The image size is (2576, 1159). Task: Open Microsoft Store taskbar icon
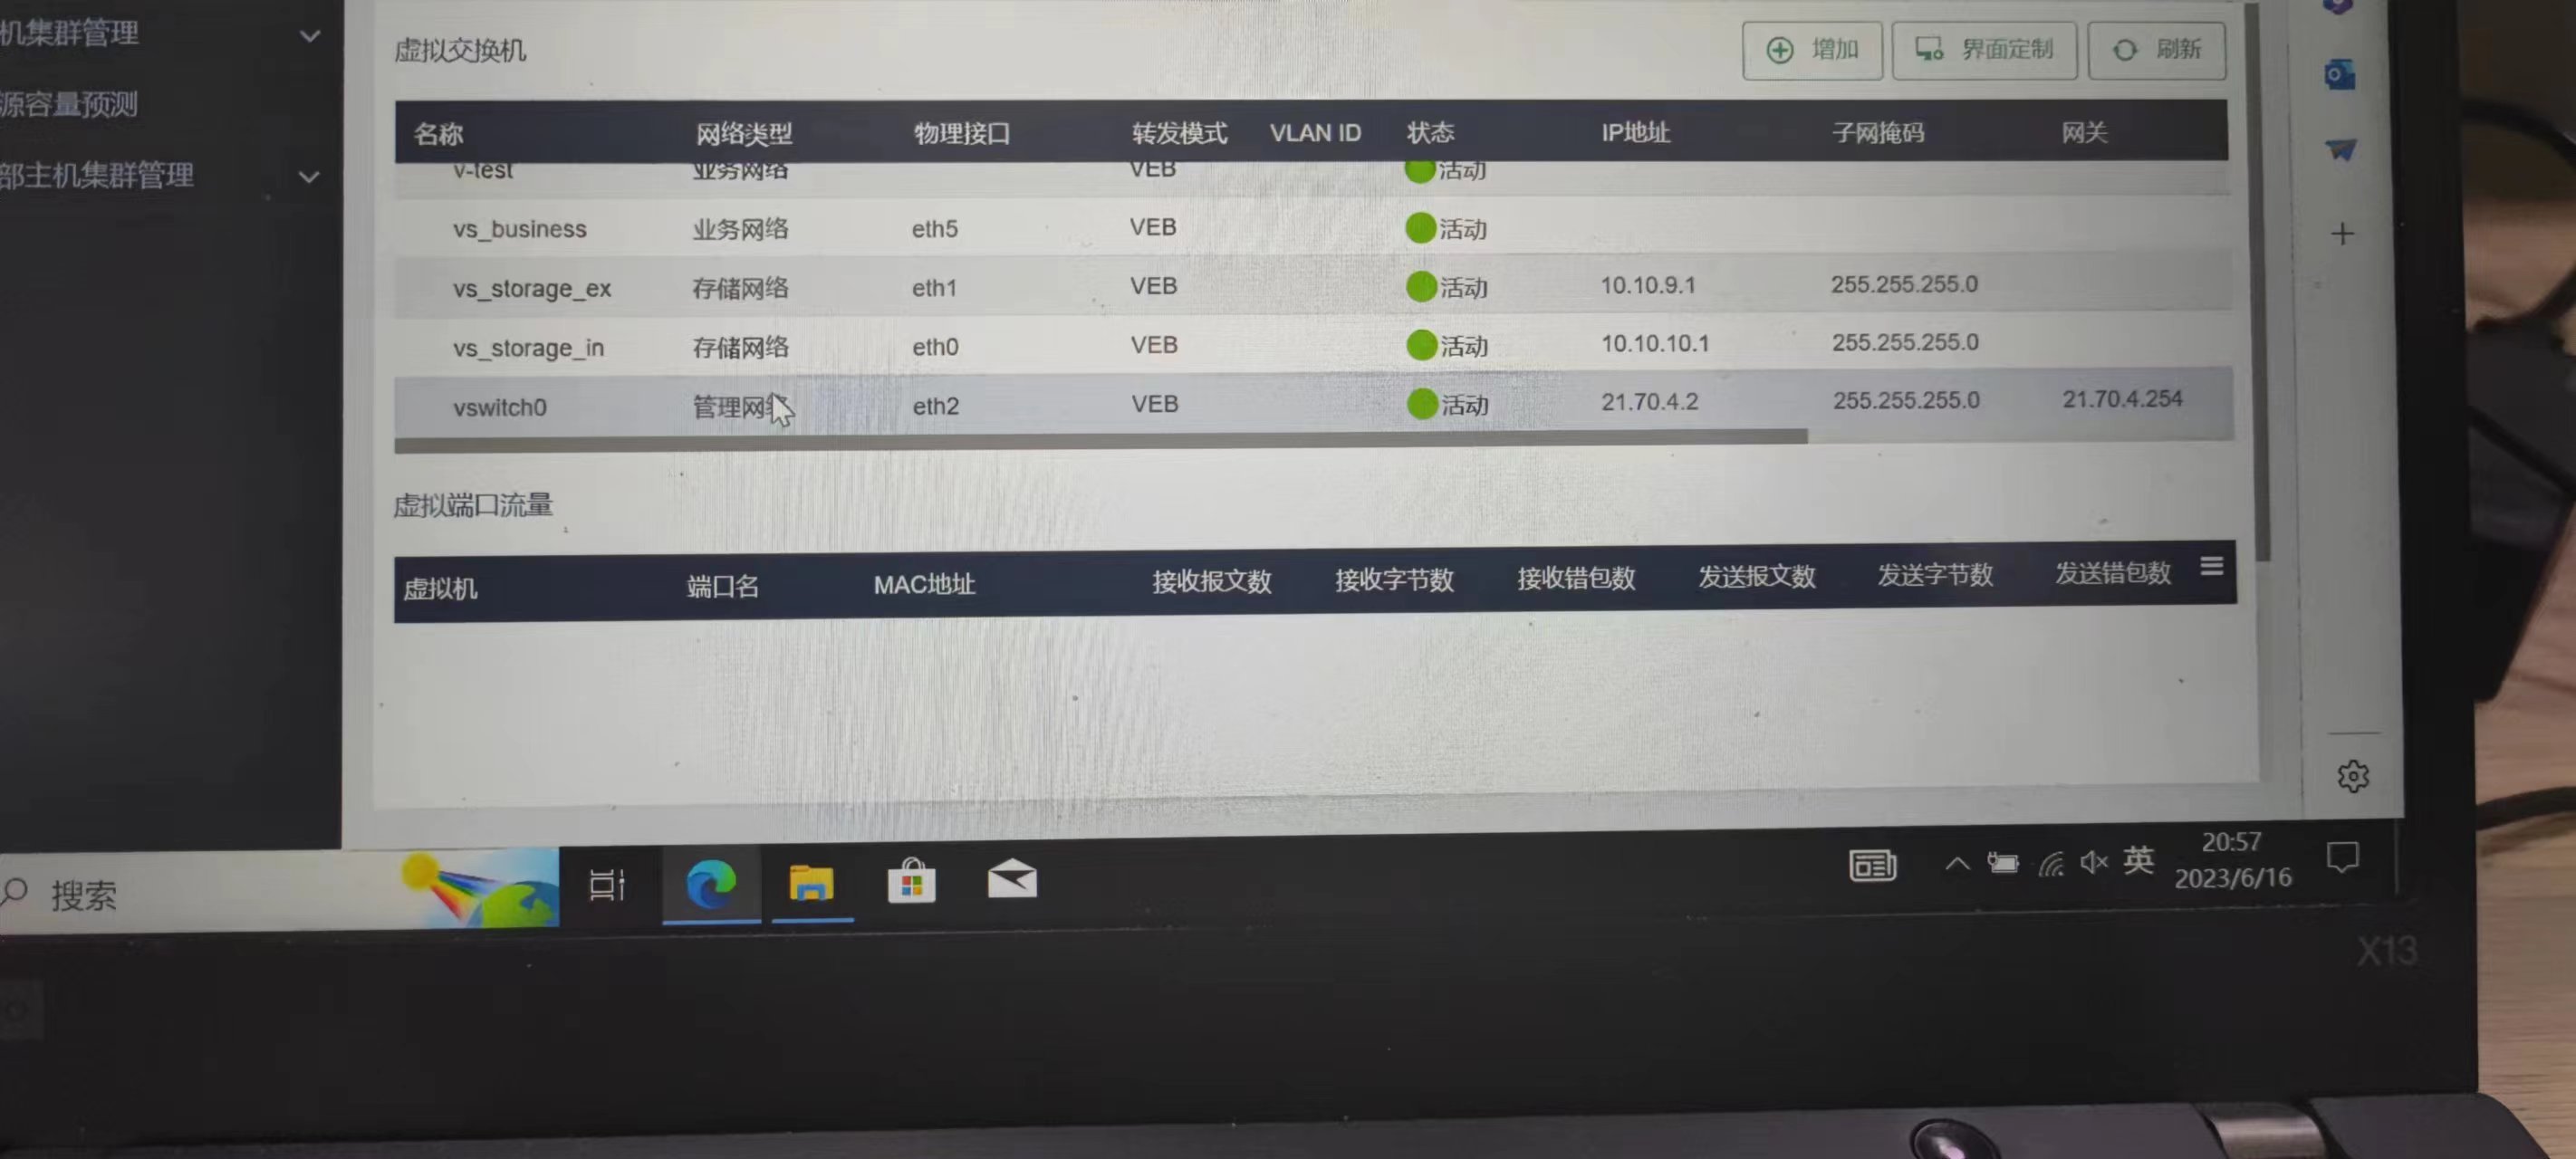coord(911,883)
